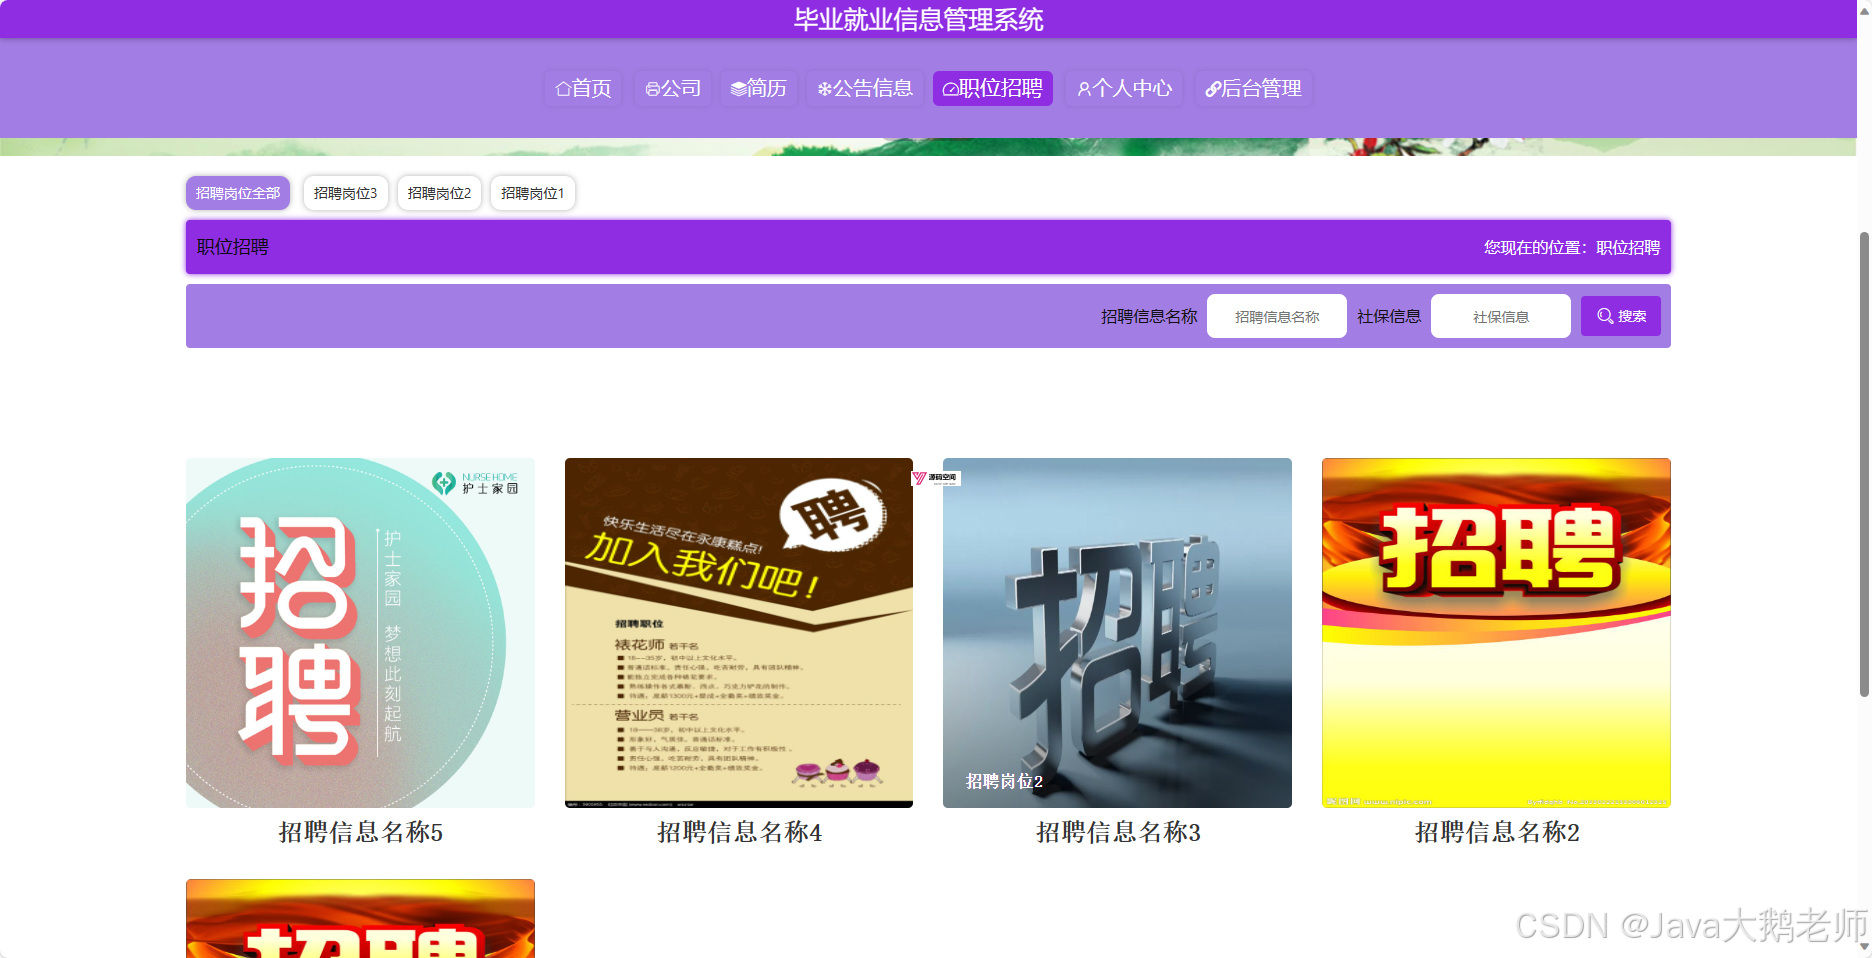Click the title 招聘信息名称2
The image size is (1872, 958).
[x=1497, y=832]
